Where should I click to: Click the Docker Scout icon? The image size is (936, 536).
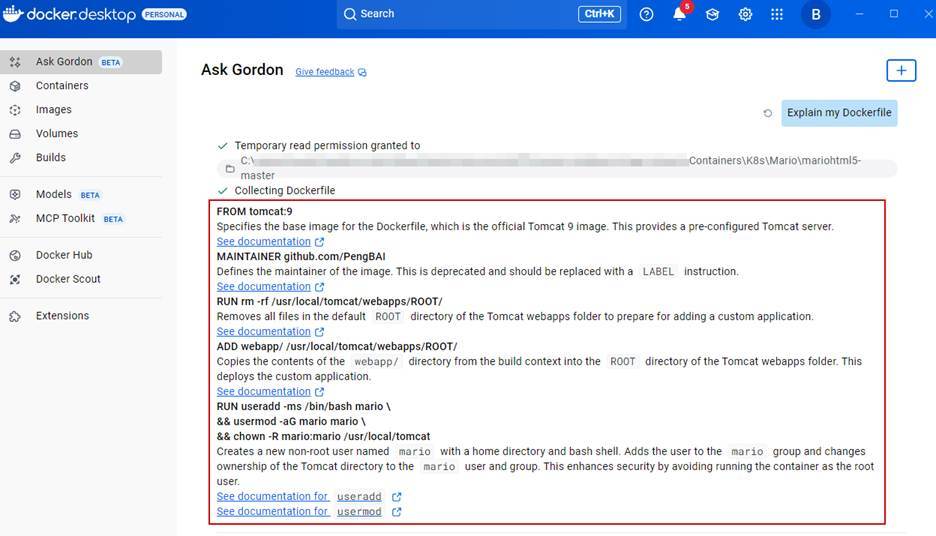(x=15, y=279)
